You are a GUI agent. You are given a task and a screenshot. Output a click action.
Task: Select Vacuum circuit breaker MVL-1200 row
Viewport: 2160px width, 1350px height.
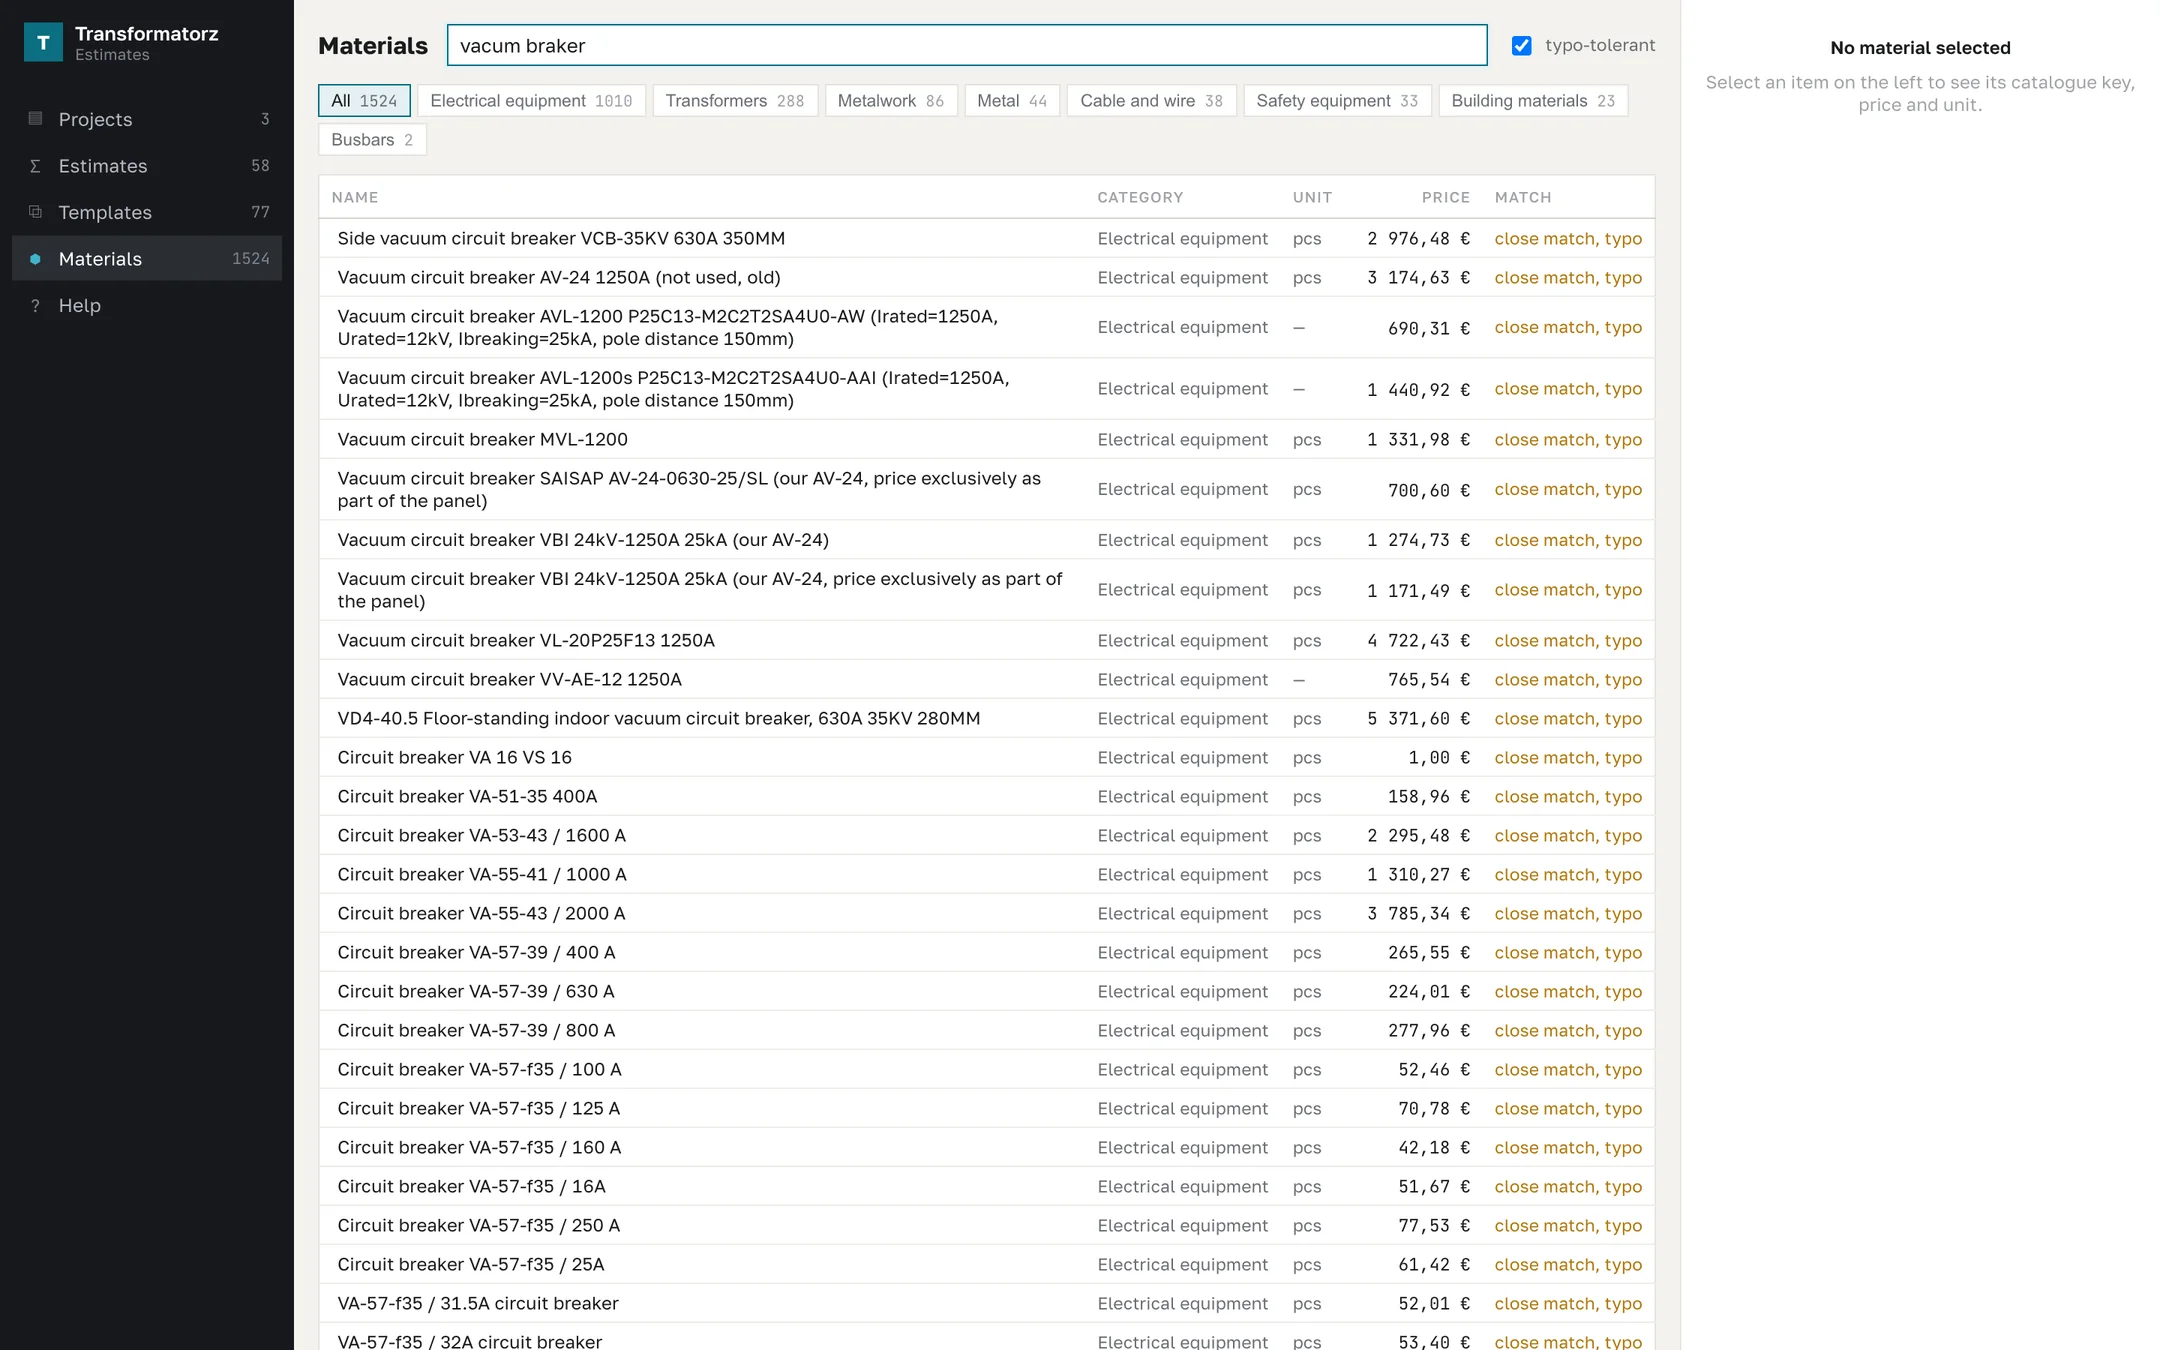(986, 439)
